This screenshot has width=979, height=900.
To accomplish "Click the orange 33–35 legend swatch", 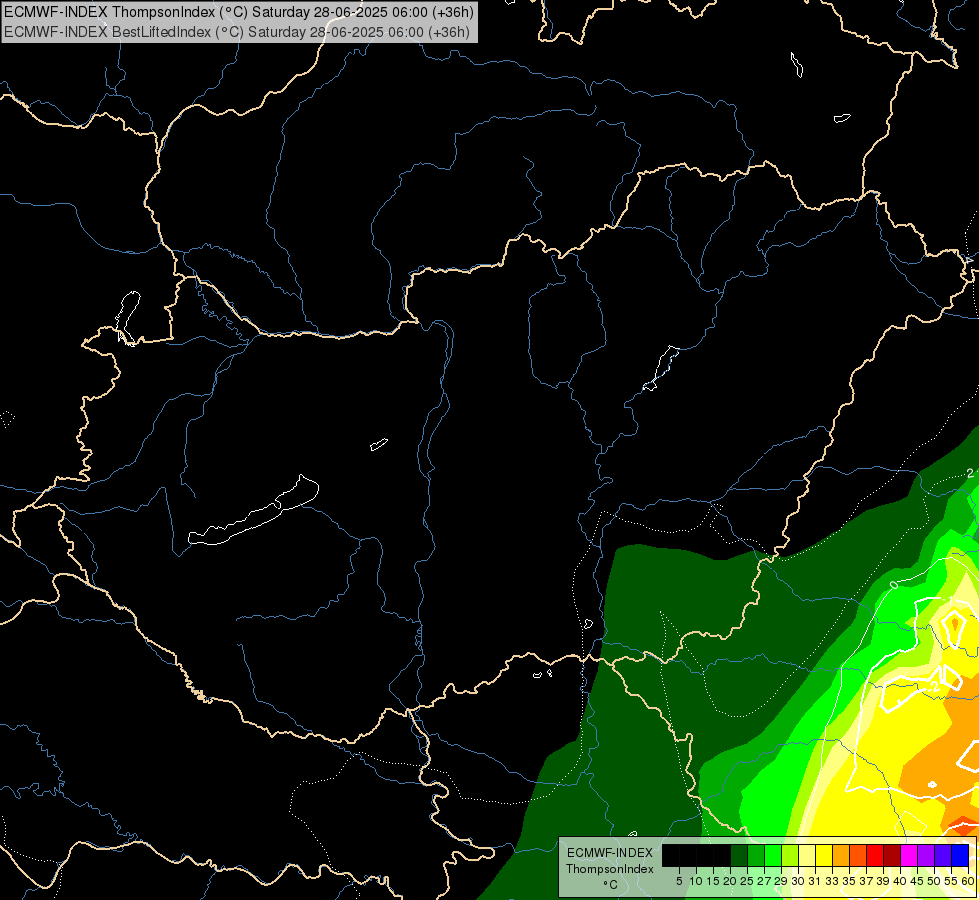I will pyautogui.click(x=841, y=855).
